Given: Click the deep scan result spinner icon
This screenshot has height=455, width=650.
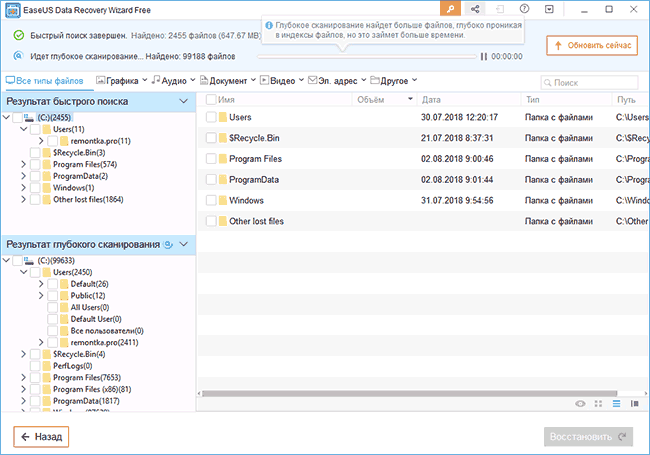Looking at the screenshot, I should click(x=168, y=244).
